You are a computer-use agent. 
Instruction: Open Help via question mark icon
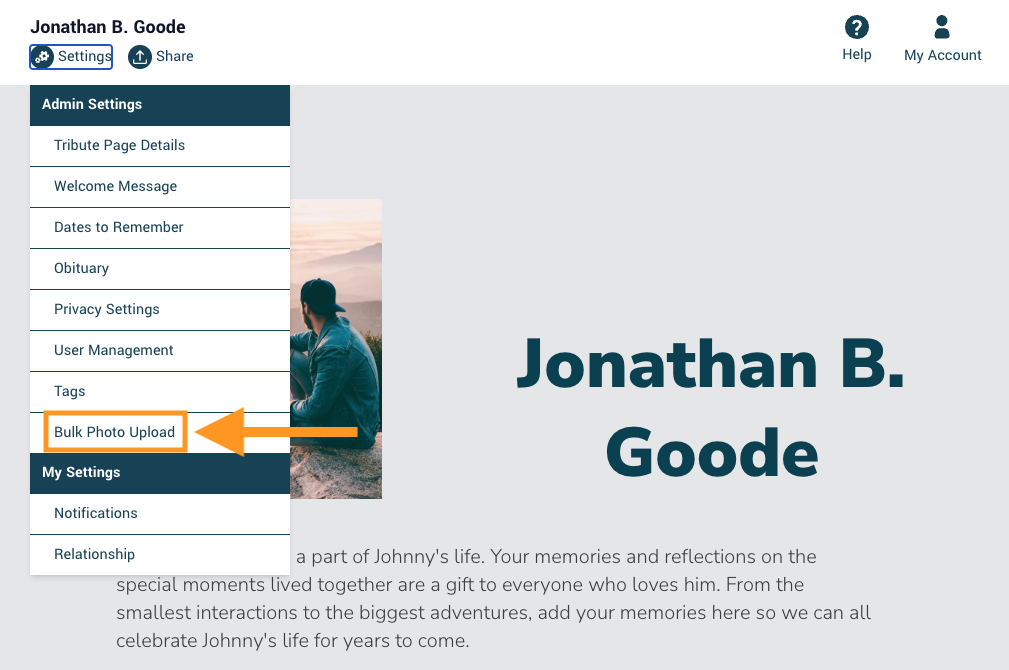point(856,27)
